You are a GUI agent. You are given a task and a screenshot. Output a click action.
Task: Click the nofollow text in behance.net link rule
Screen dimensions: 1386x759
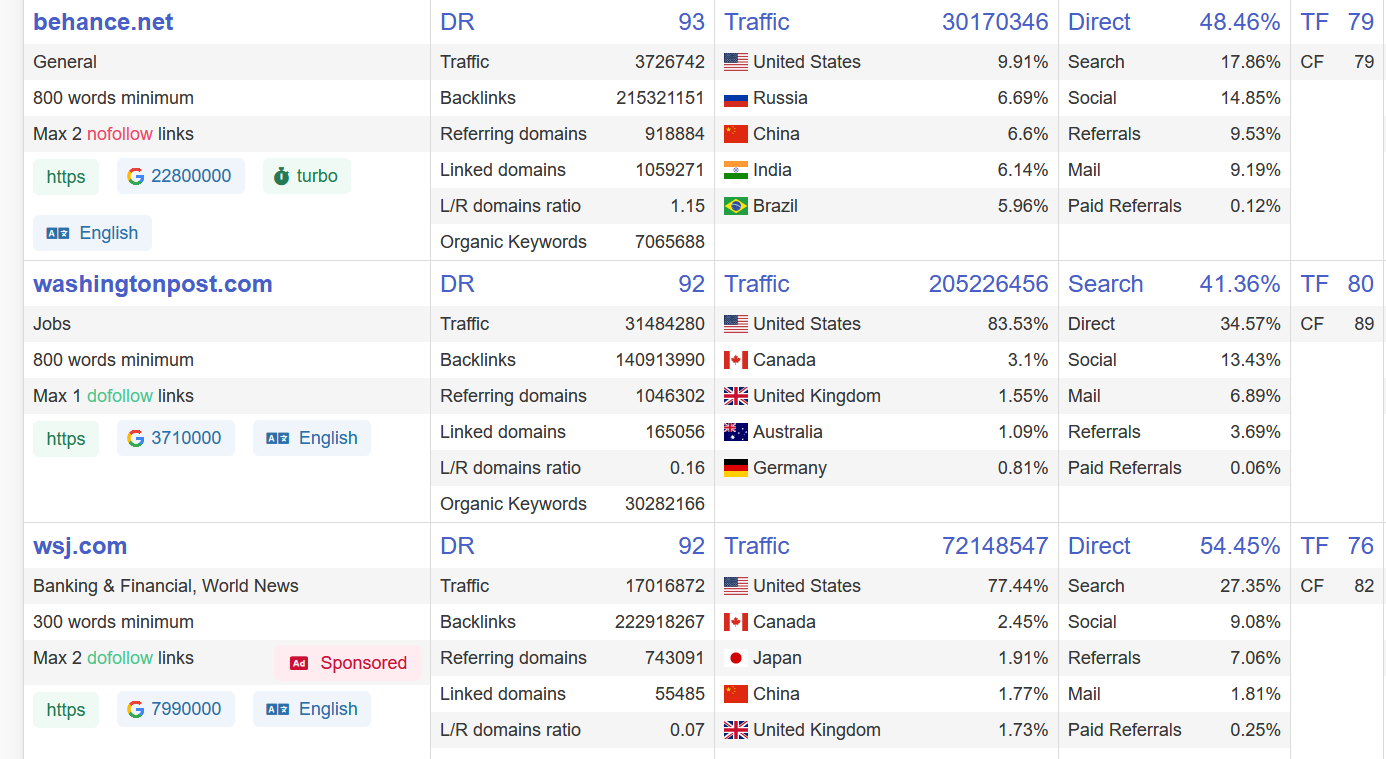tap(120, 134)
